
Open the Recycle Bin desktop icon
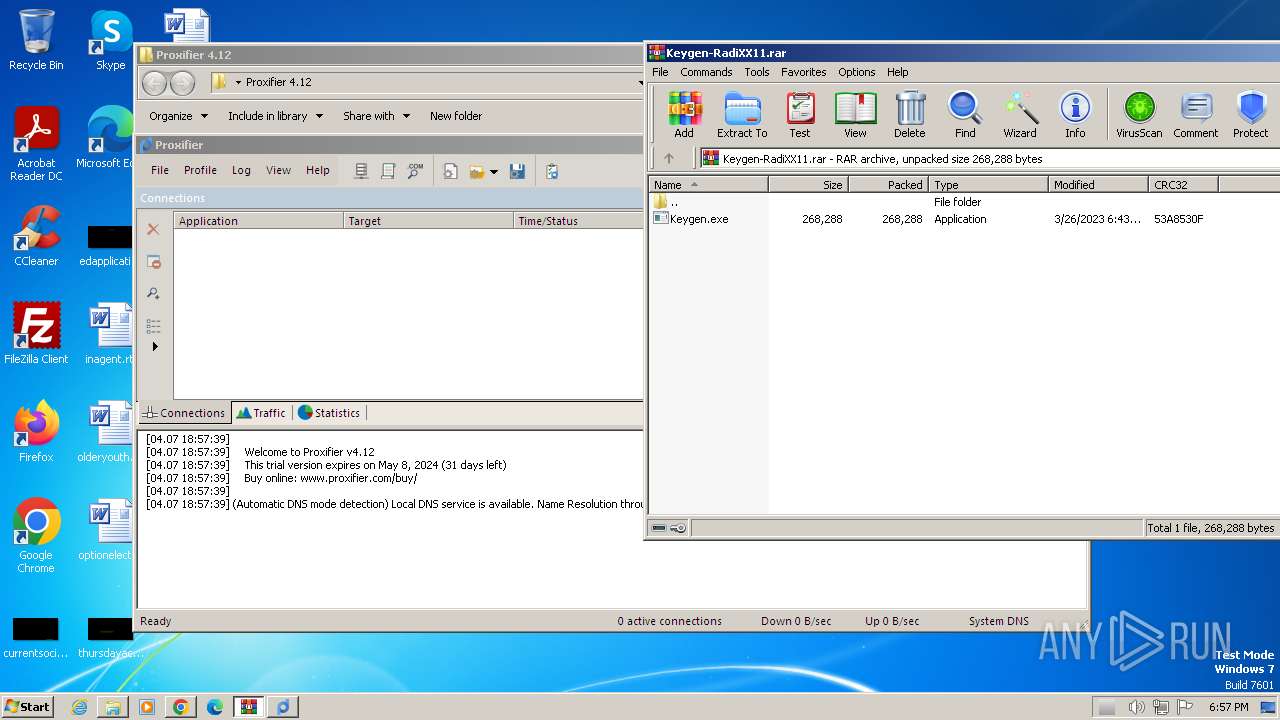point(36,40)
